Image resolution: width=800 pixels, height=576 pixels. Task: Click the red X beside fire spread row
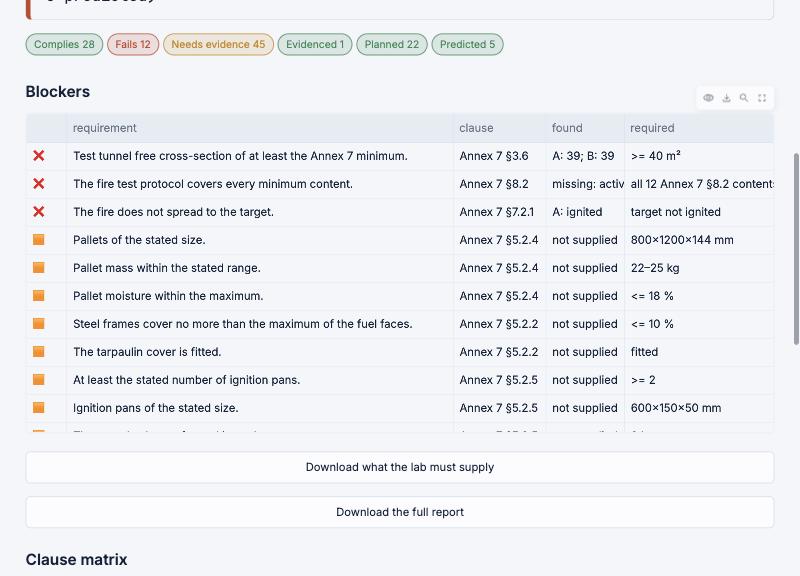[x=39, y=212]
